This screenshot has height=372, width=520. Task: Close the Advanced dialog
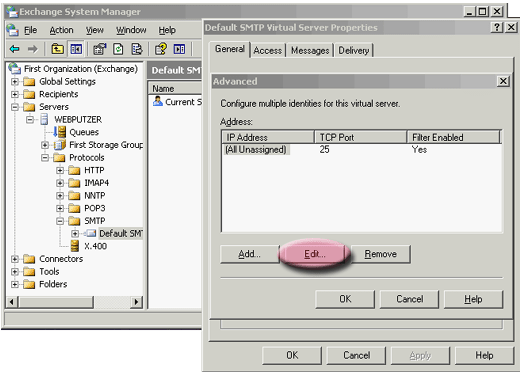click(x=503, y=81)
